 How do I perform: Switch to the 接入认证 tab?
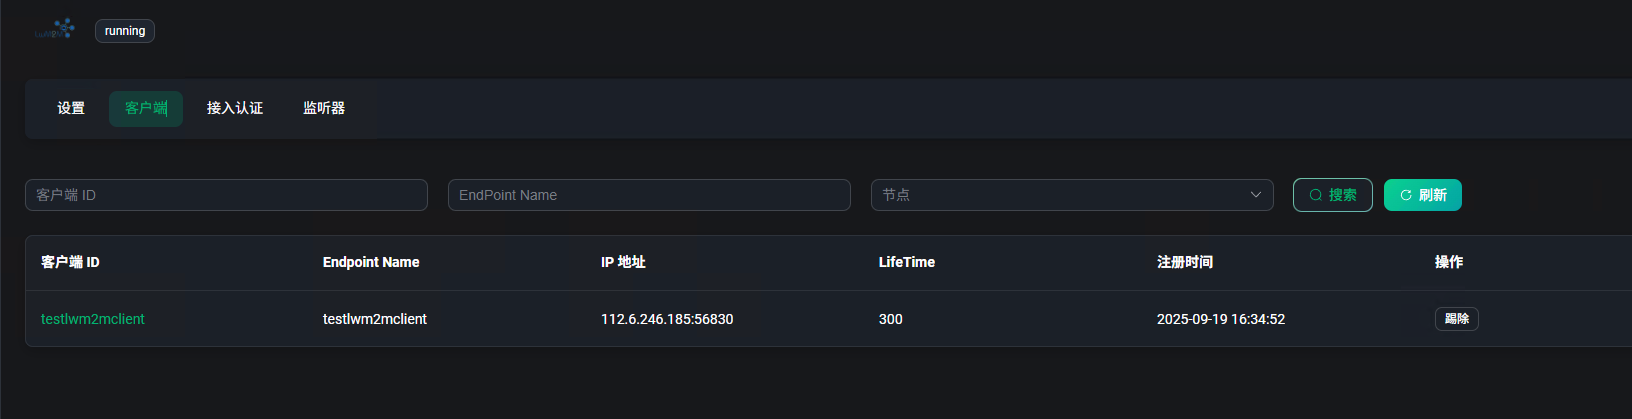point(235,108)
